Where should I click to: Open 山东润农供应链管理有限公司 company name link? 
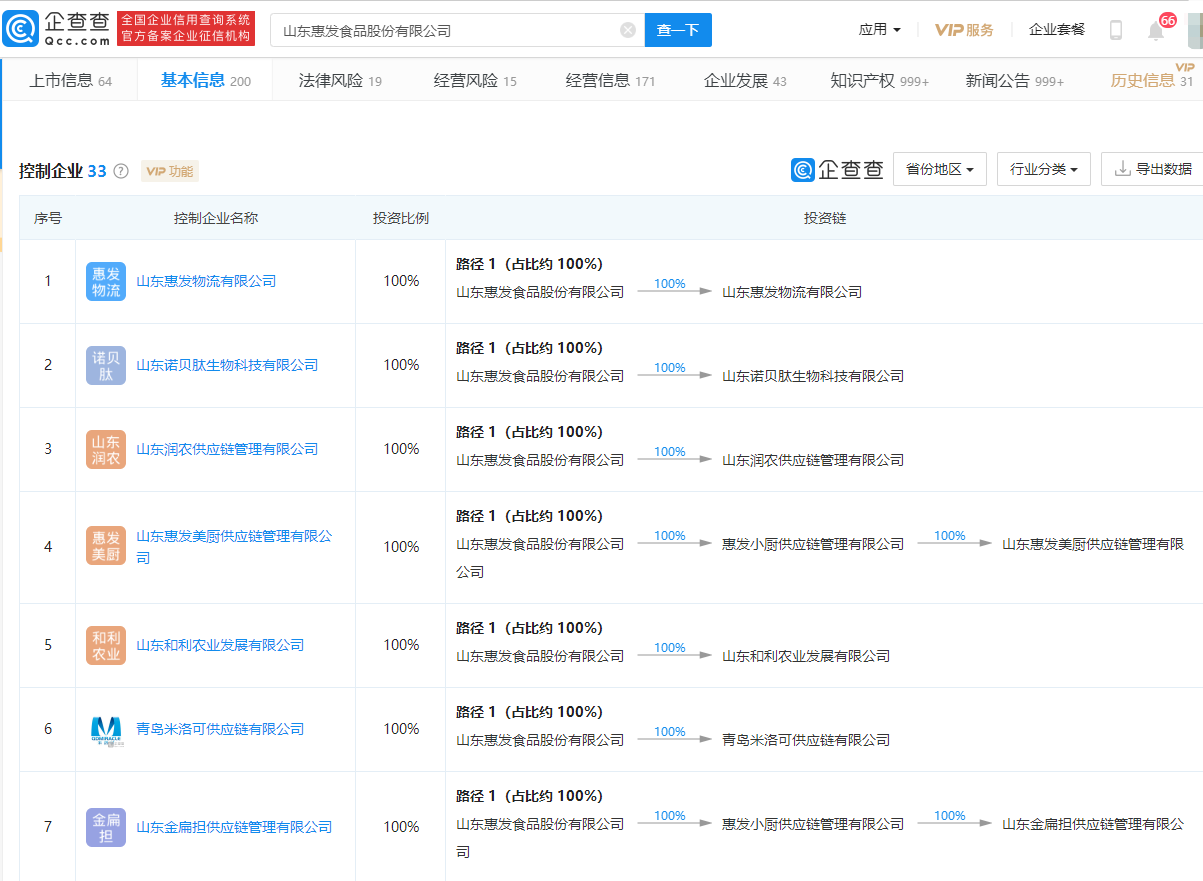click(x=227, y=449)
